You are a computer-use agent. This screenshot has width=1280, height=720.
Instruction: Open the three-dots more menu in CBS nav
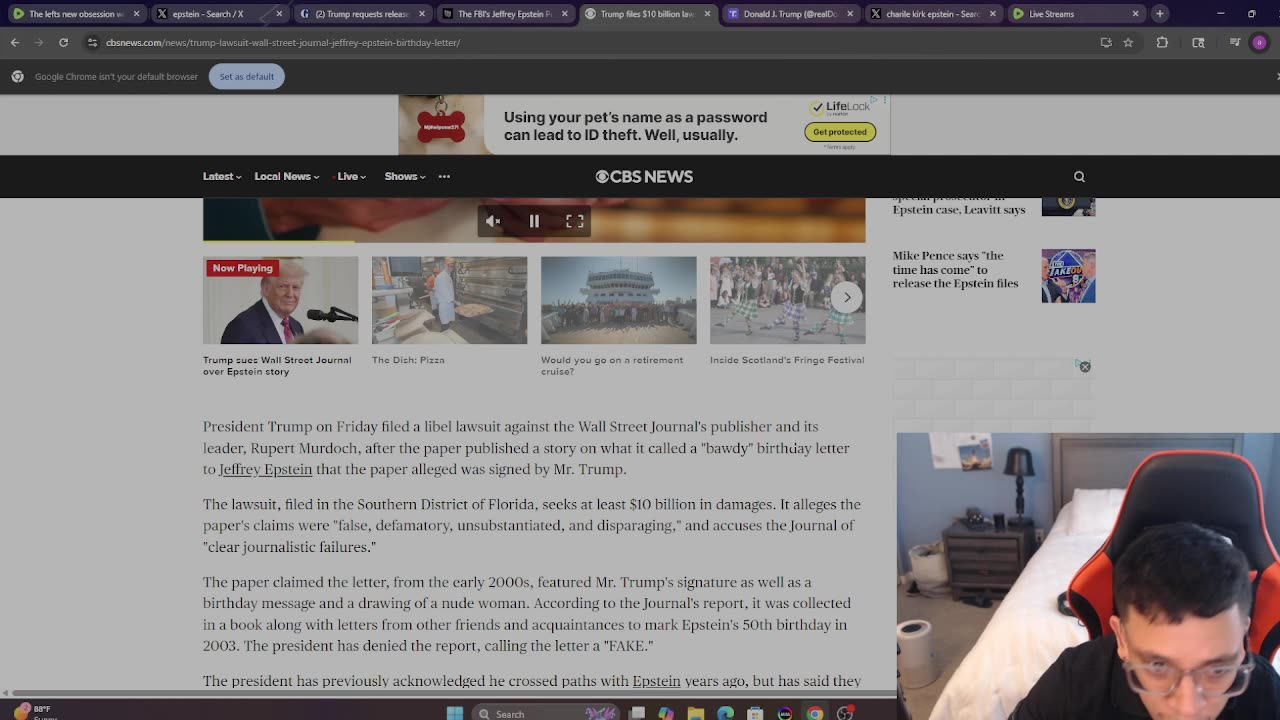pos(444,176)
